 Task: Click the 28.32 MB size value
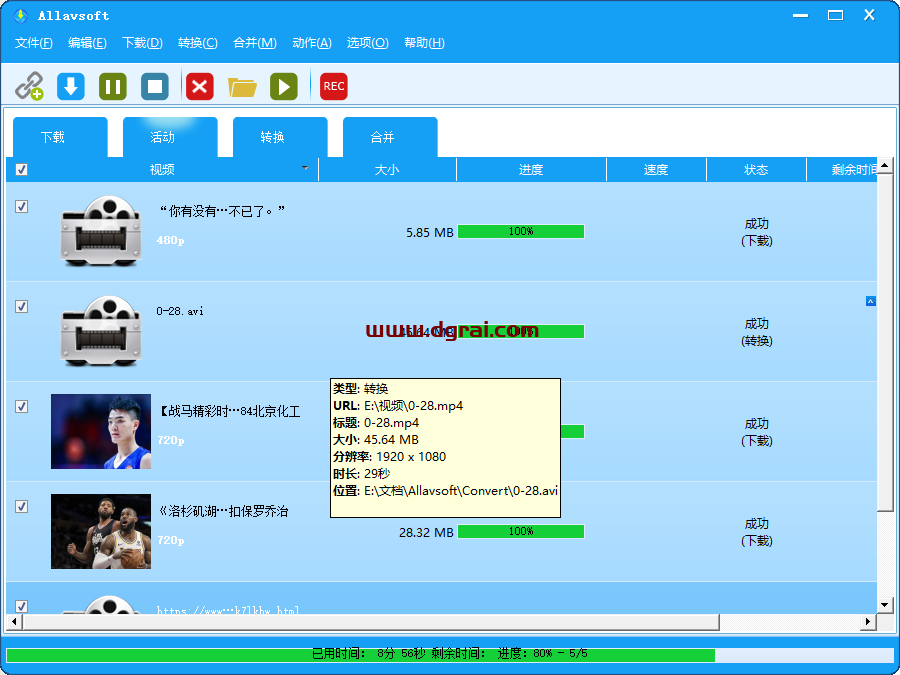click(426, 533)
